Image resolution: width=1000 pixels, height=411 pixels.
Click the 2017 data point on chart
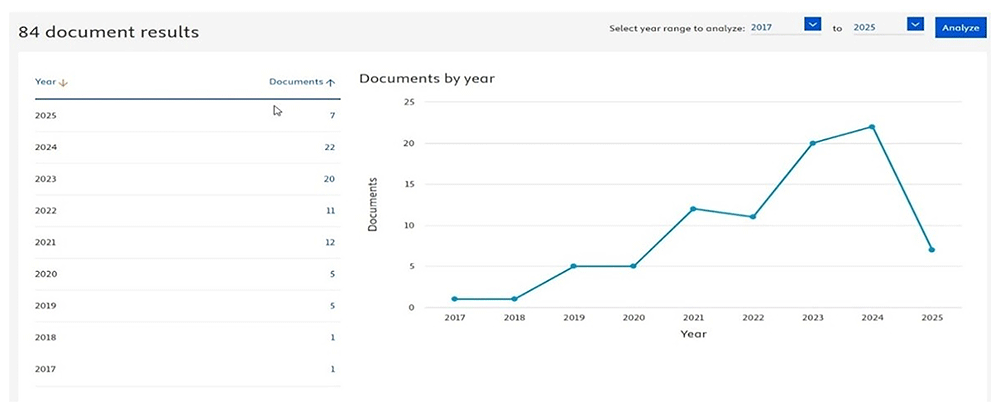click(x=454, y=299)
